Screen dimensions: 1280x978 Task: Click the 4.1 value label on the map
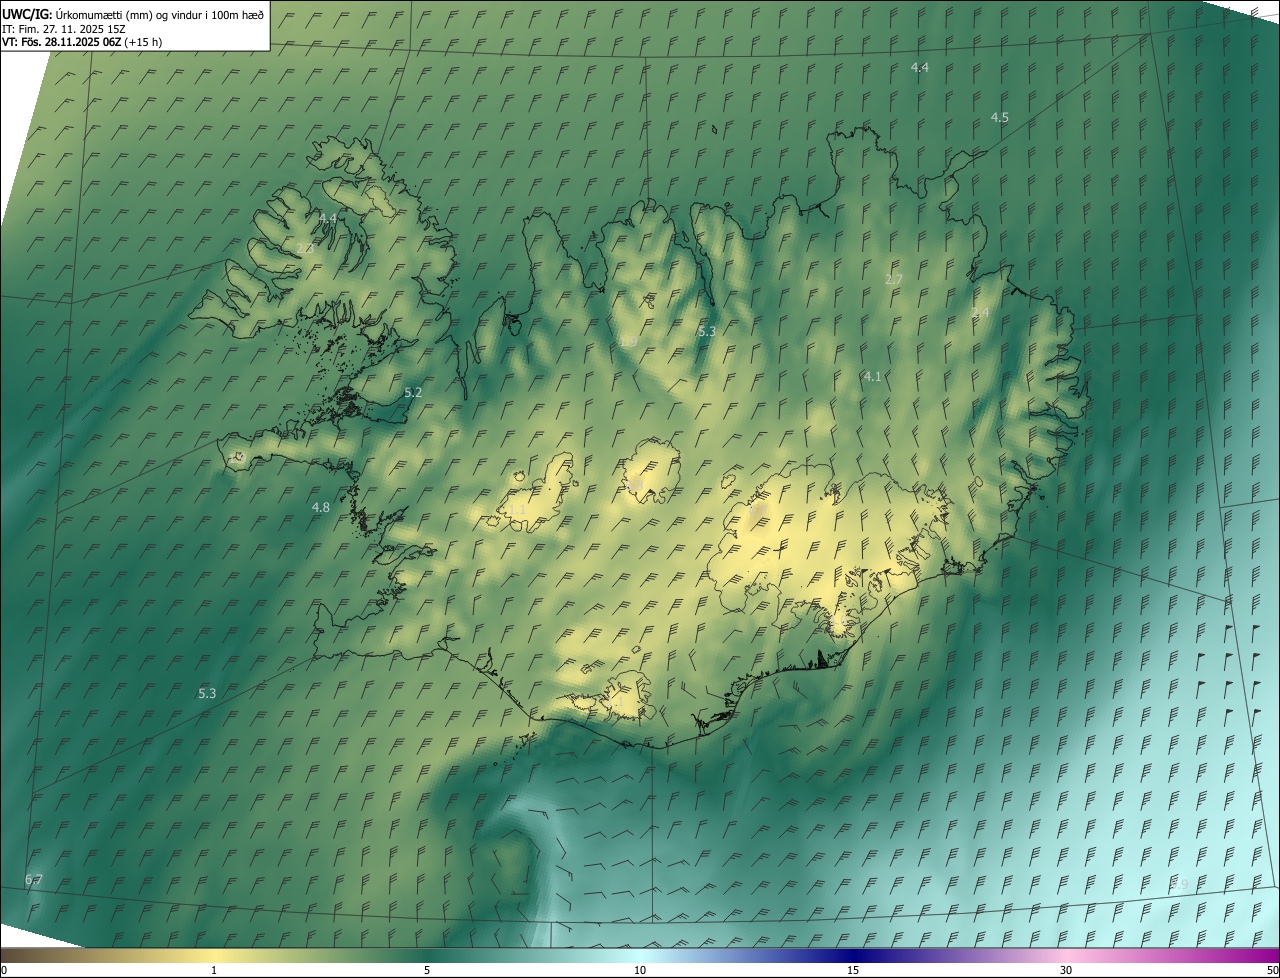click(x=872, y=377)
